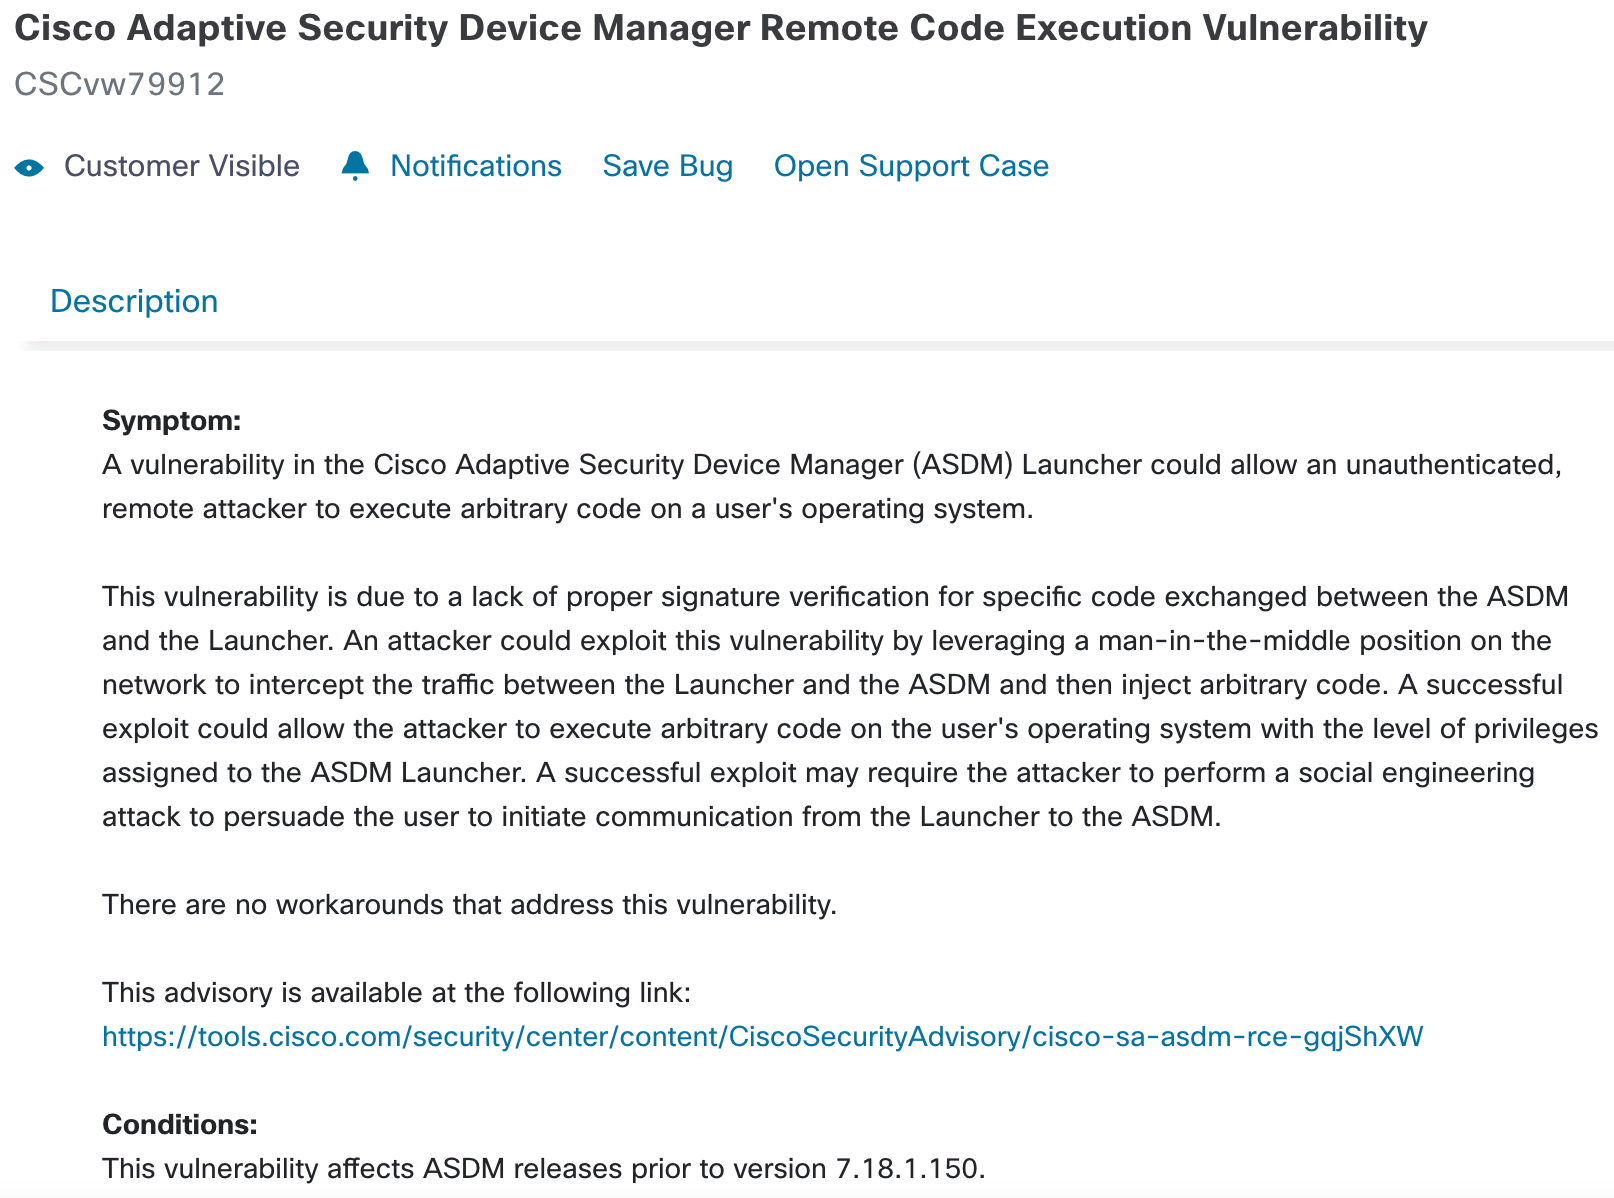
Task: Open a Support Case via the link
Action: click(x=911, y=166)
